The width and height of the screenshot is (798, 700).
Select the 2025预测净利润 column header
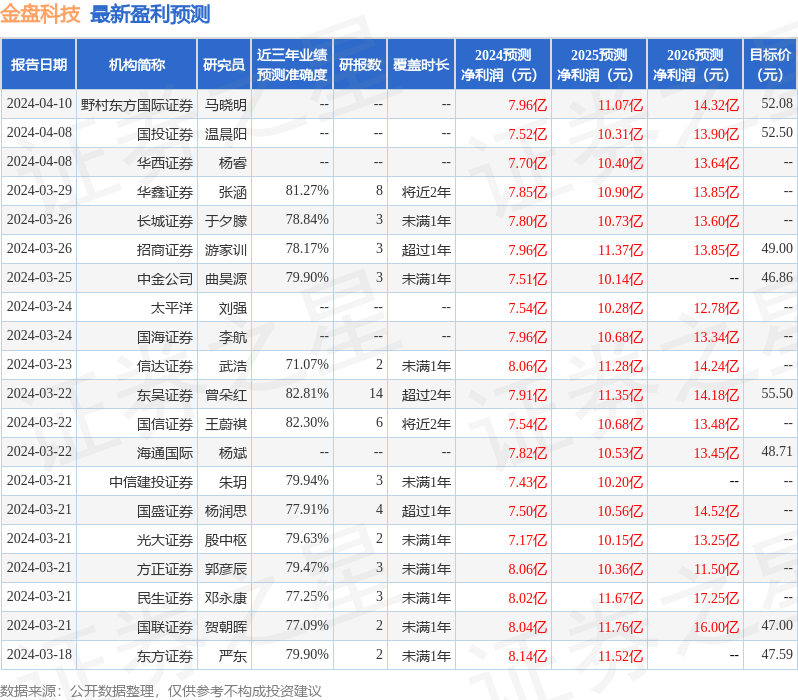(x=599, y=65)
